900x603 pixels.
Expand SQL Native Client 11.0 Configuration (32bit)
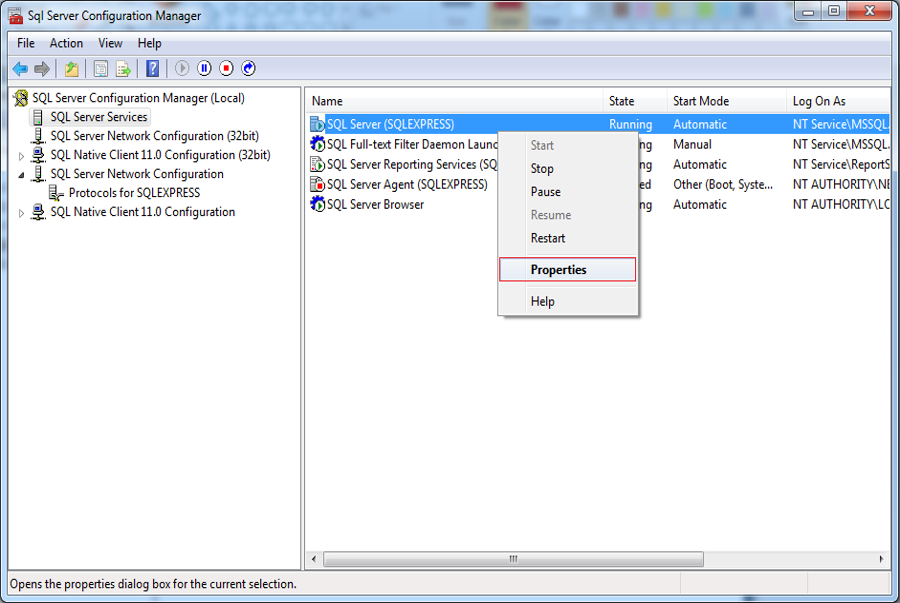21,155
